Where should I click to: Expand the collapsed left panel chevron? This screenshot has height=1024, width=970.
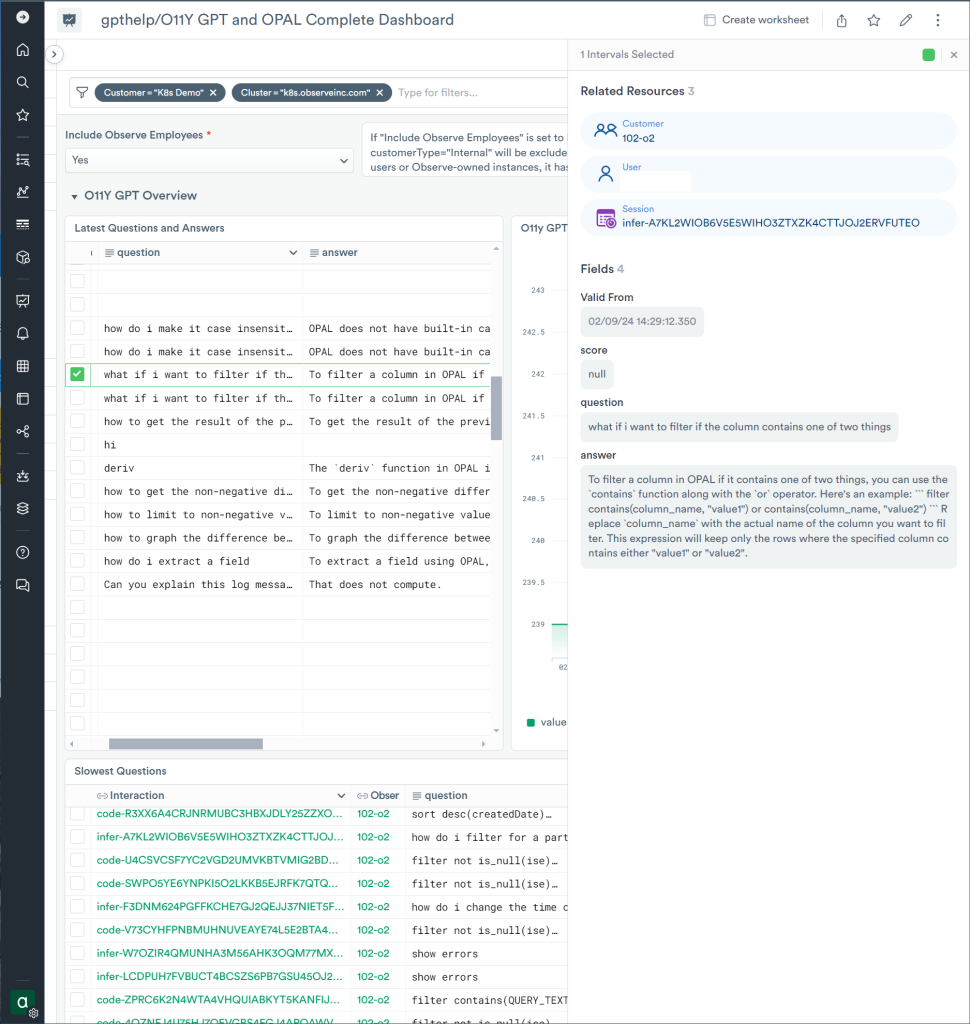(54, 54)
